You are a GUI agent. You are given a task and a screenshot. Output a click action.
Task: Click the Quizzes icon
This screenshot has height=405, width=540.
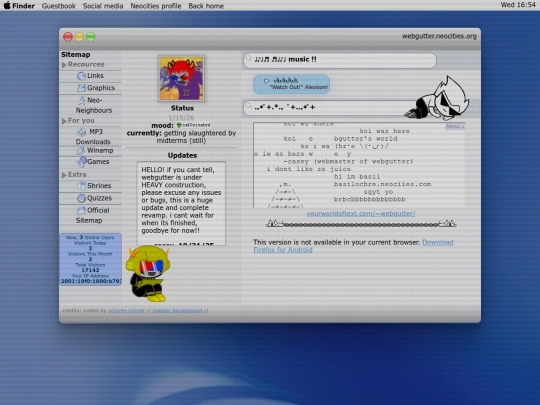[81, 198]
